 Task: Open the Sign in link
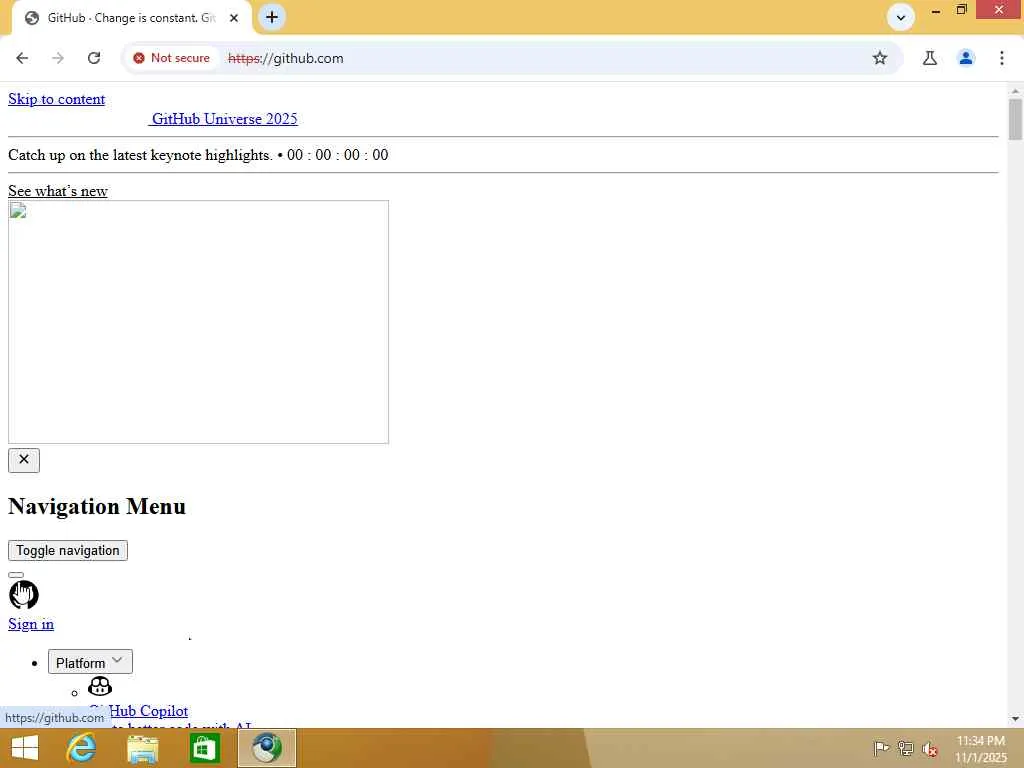pos(31,624)
